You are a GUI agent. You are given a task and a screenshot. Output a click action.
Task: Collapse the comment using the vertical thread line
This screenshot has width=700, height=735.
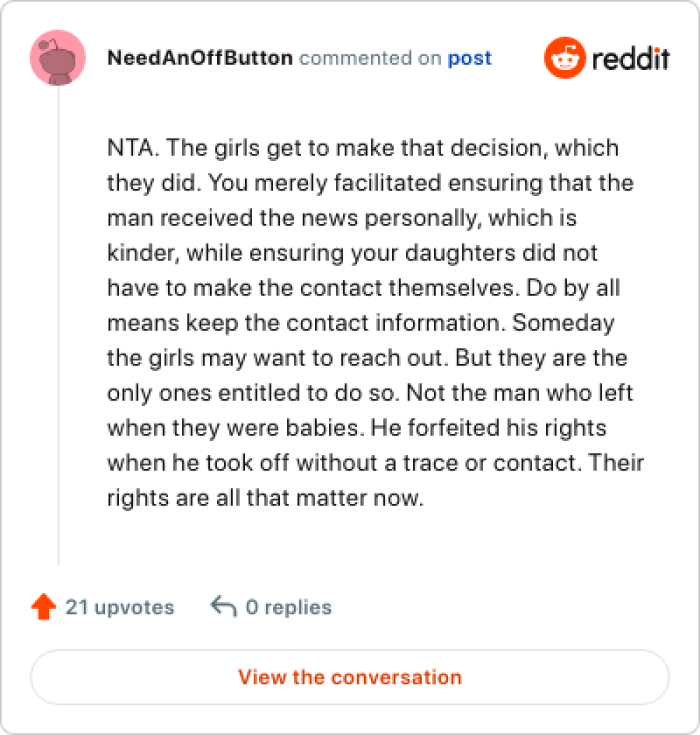[x=58, y=330]
